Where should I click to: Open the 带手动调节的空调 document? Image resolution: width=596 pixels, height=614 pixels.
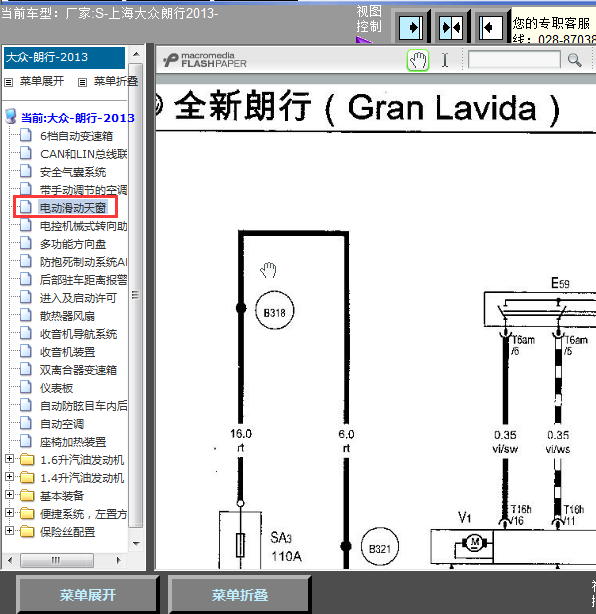[x=84, y=190]
